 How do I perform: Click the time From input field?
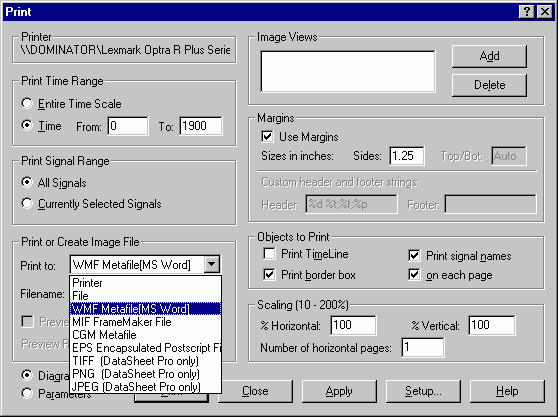tap(128, 126)
